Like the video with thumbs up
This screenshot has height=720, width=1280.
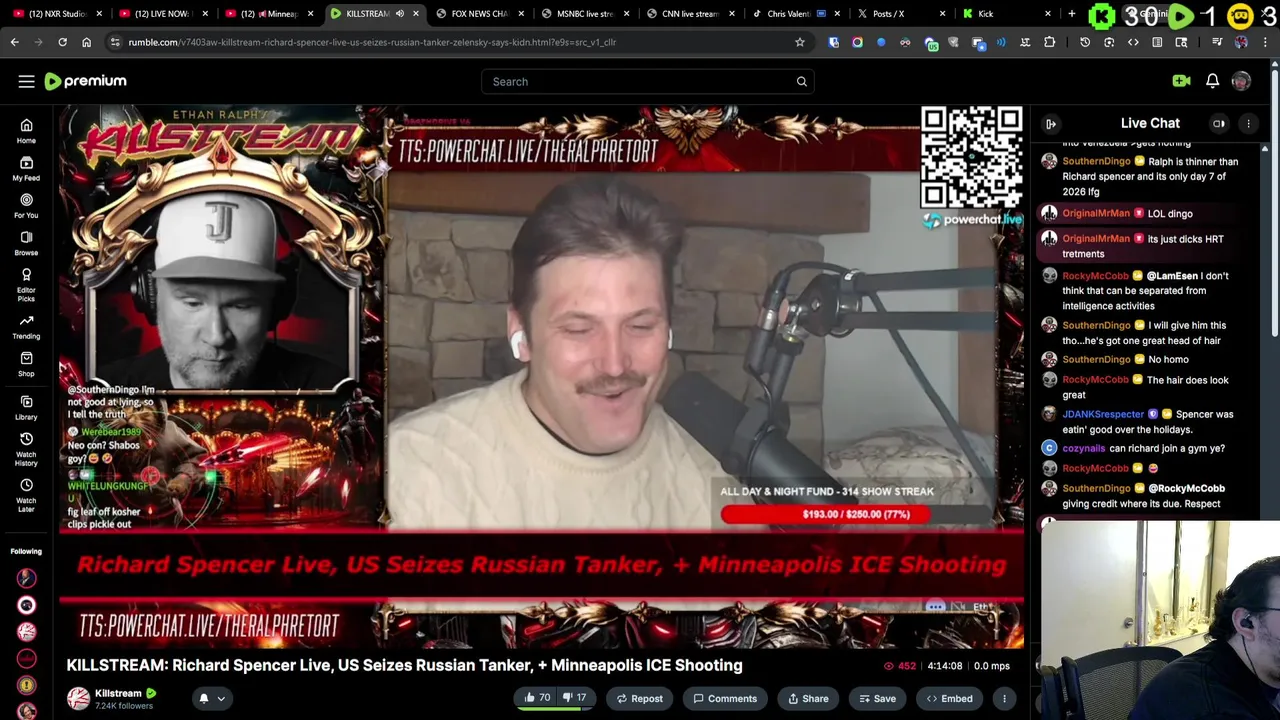537,698
